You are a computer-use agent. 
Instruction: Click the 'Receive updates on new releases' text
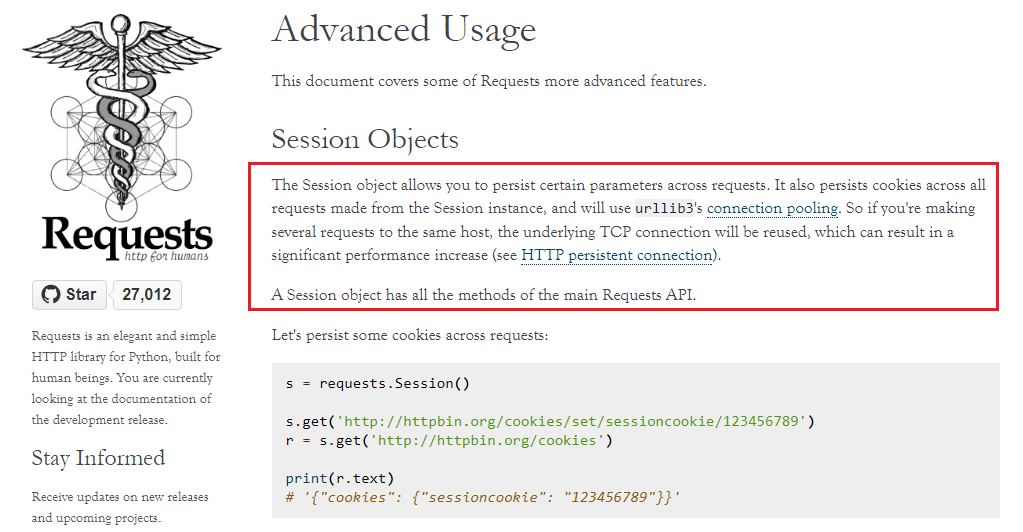(x=120, y=497)
